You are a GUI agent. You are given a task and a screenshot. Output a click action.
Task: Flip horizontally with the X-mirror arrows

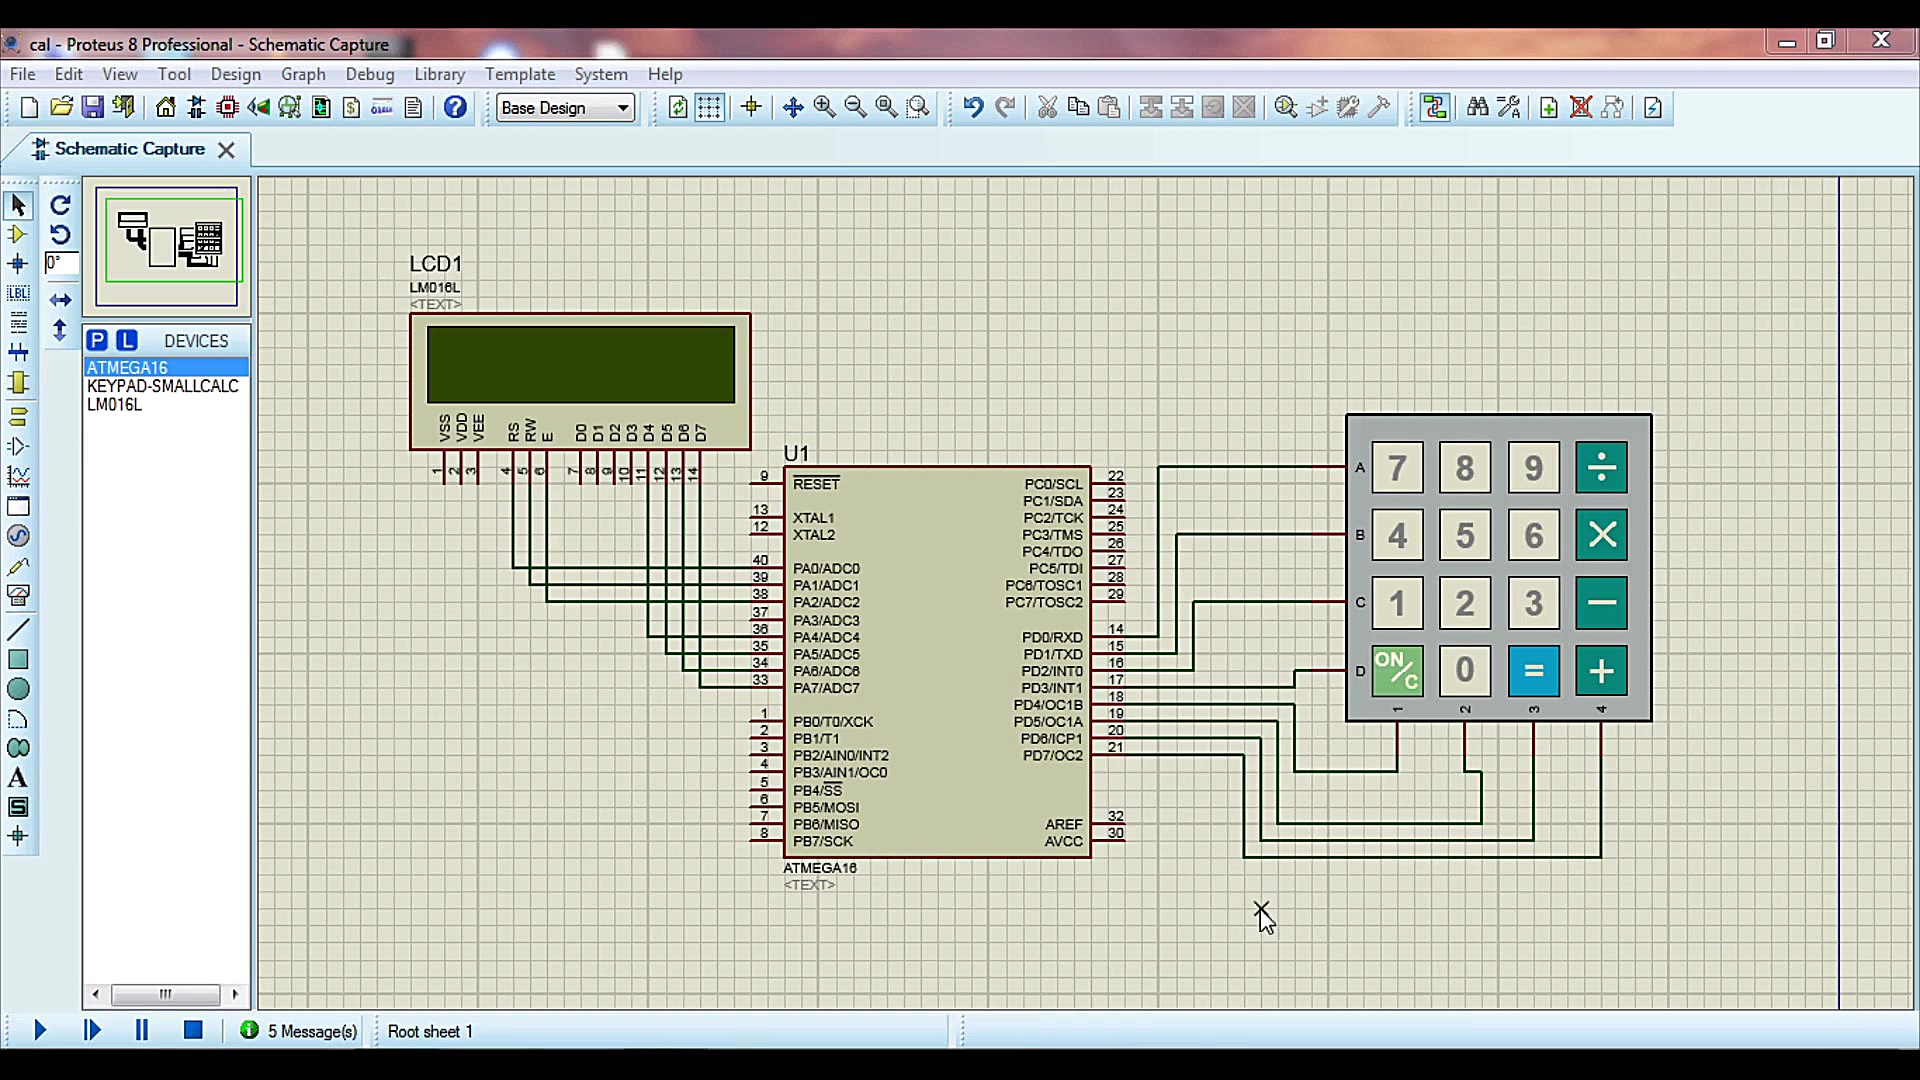pyautogui.click(x=60, y=300)
